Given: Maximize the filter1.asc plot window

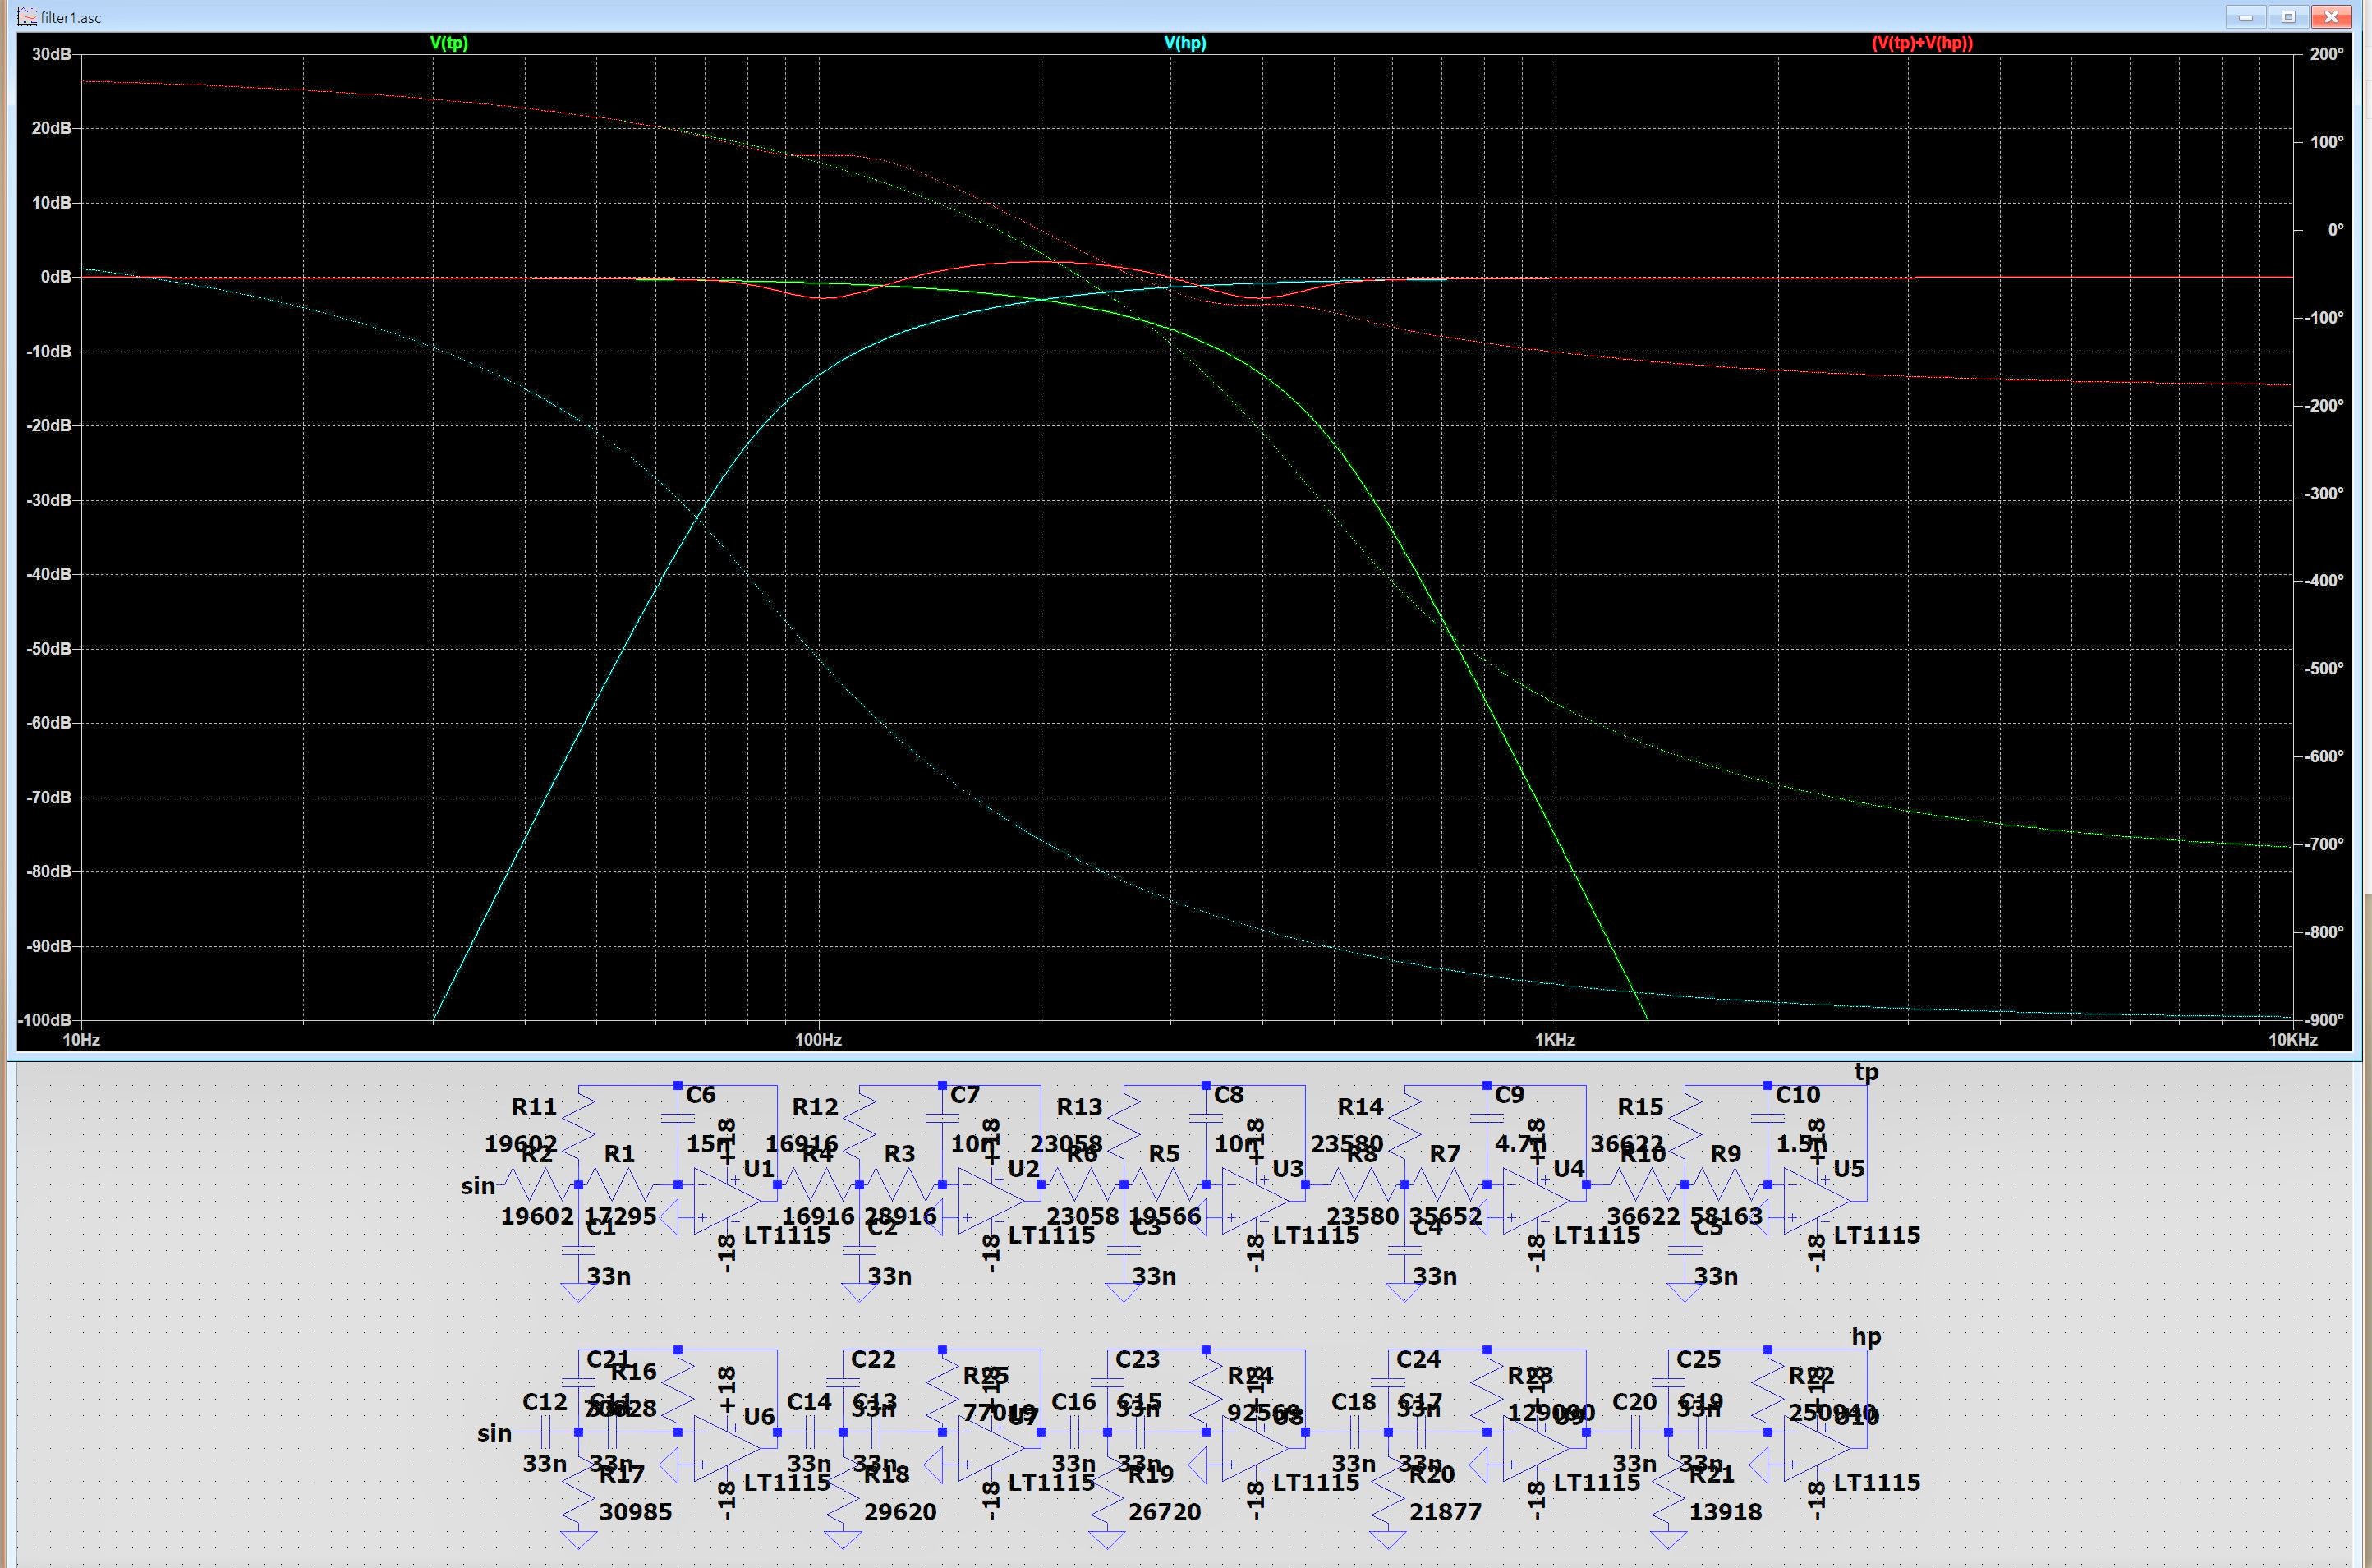Looking at the screenshot, I should [x=2289, y=17].
